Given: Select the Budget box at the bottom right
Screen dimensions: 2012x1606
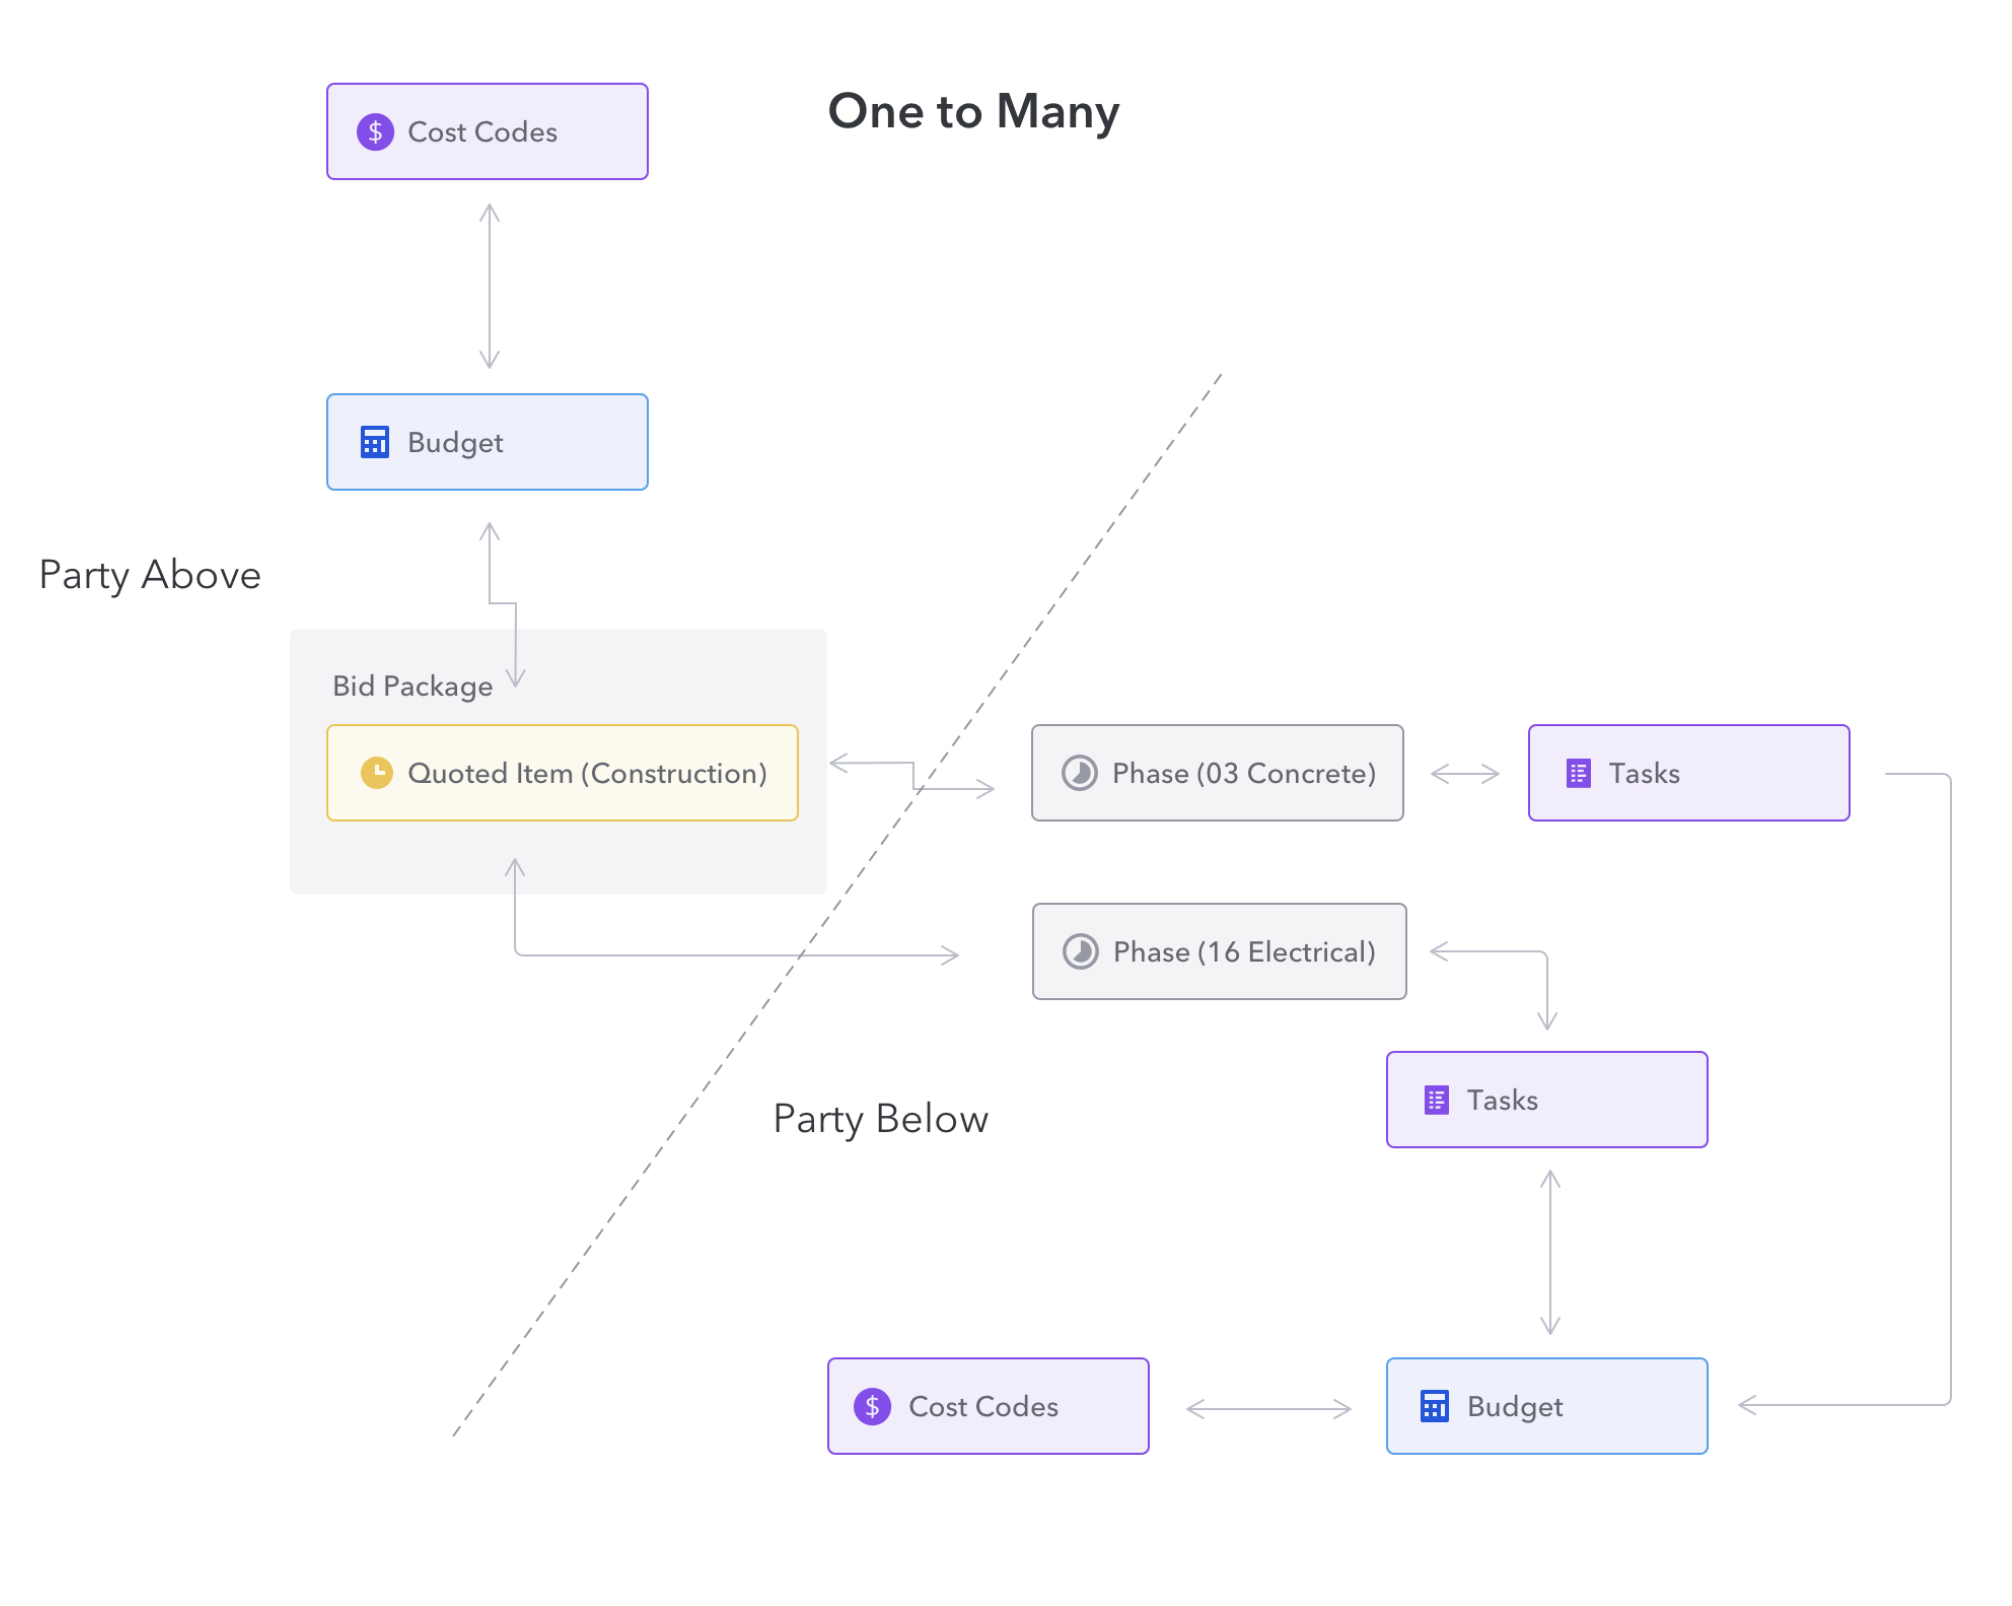Looking at the screenshot, I should [1546, 1407].
